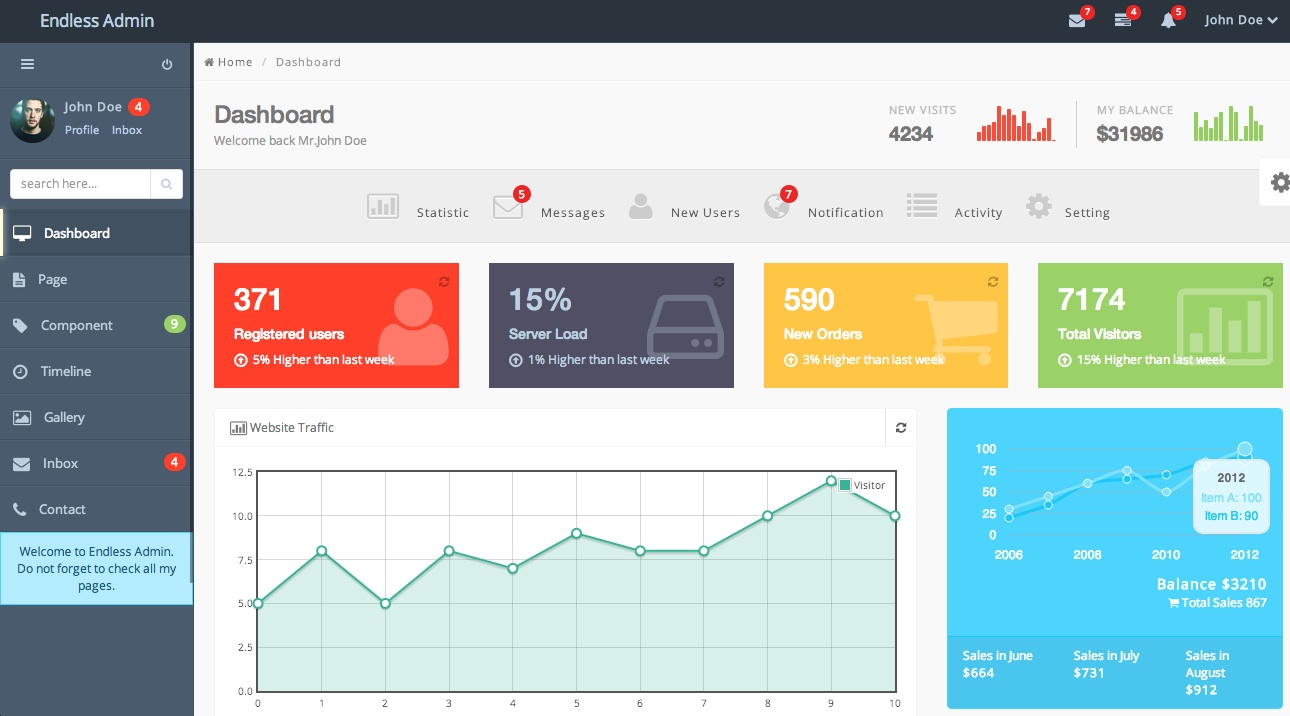Click the traffic chart point at x=9
The height and width of the screenshot is (716, 1290).
(x=831, y=481)
